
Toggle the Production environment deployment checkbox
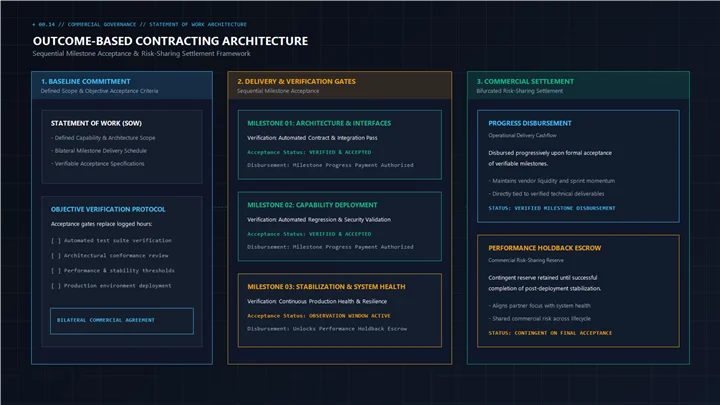tap(56, 286)
